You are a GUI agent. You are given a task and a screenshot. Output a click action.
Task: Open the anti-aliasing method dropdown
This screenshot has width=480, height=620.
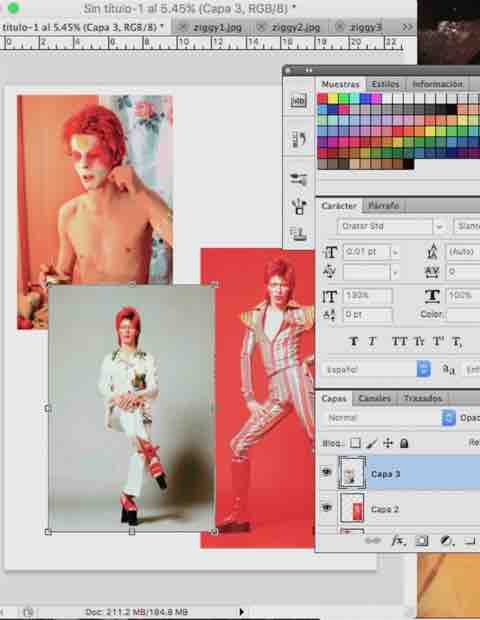472,370
